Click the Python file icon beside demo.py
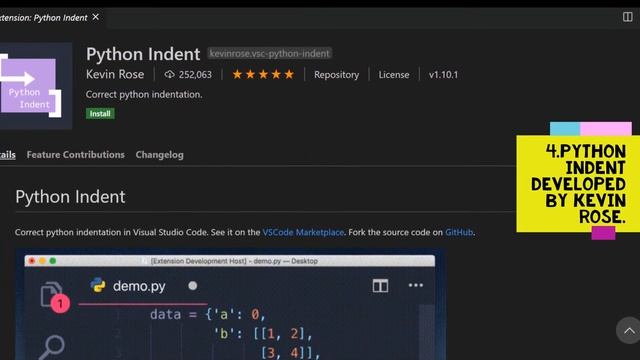 click(98, 285)
